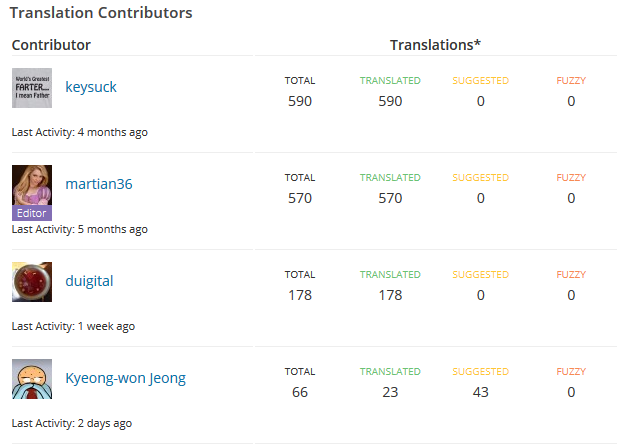Click Kyeong-won Jeong's total of 66
This screenshot has height=445, width=619.
pos(300,392)
